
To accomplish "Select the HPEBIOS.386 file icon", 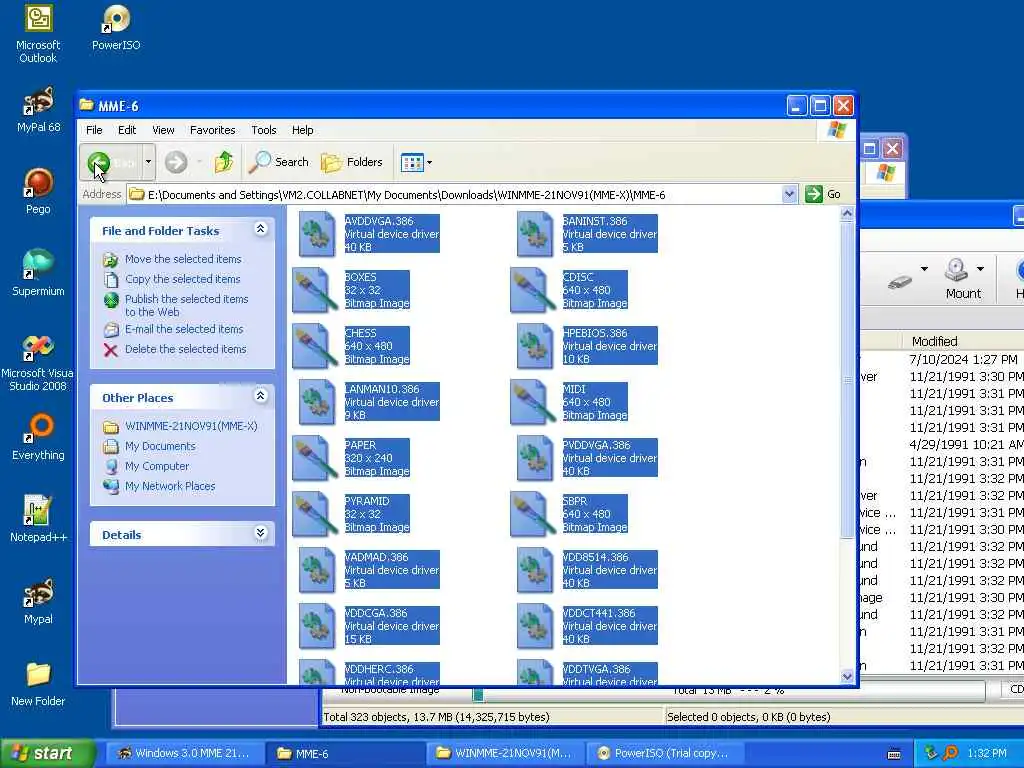I will click(534, 346).
